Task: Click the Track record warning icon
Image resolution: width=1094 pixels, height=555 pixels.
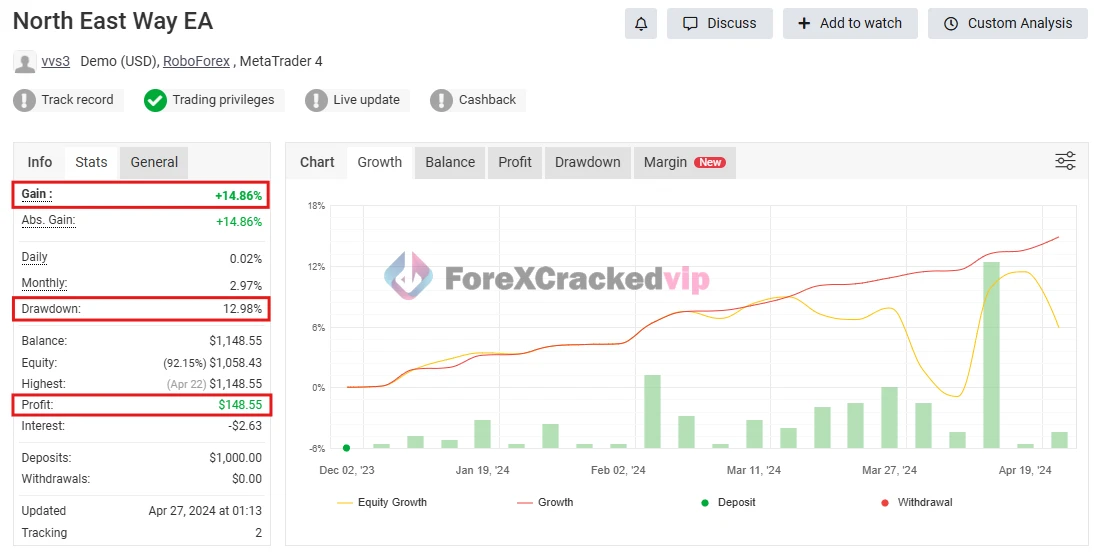Action: pyautogui.click(x=25, y=100)
